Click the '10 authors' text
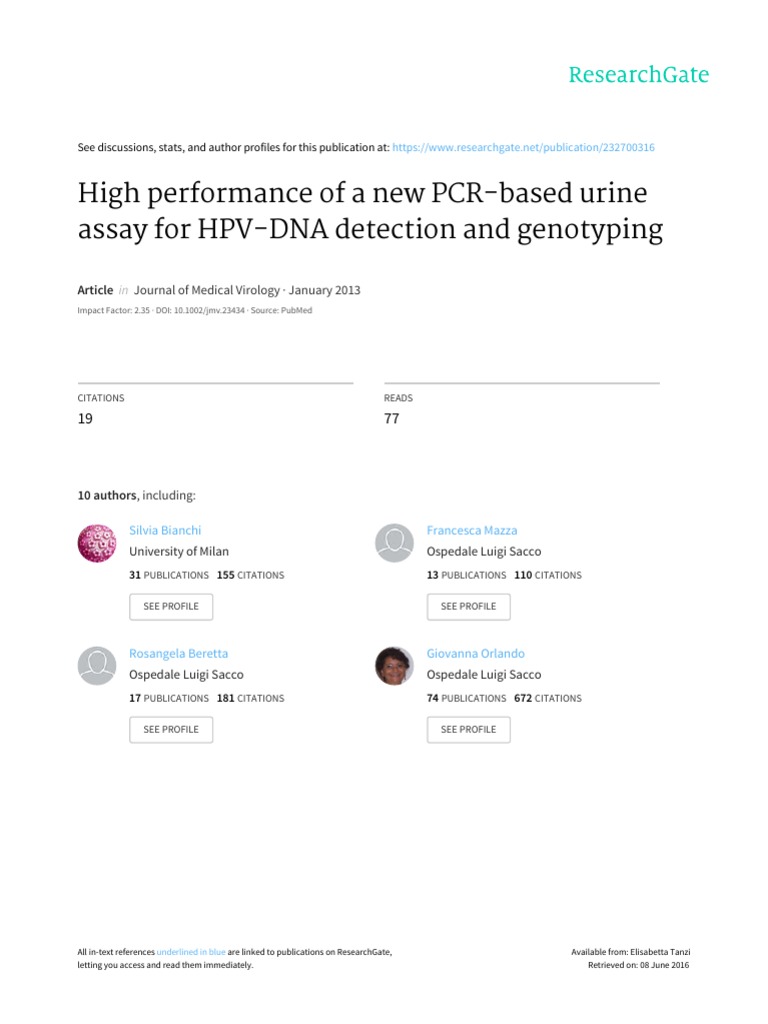 [108, 495]
